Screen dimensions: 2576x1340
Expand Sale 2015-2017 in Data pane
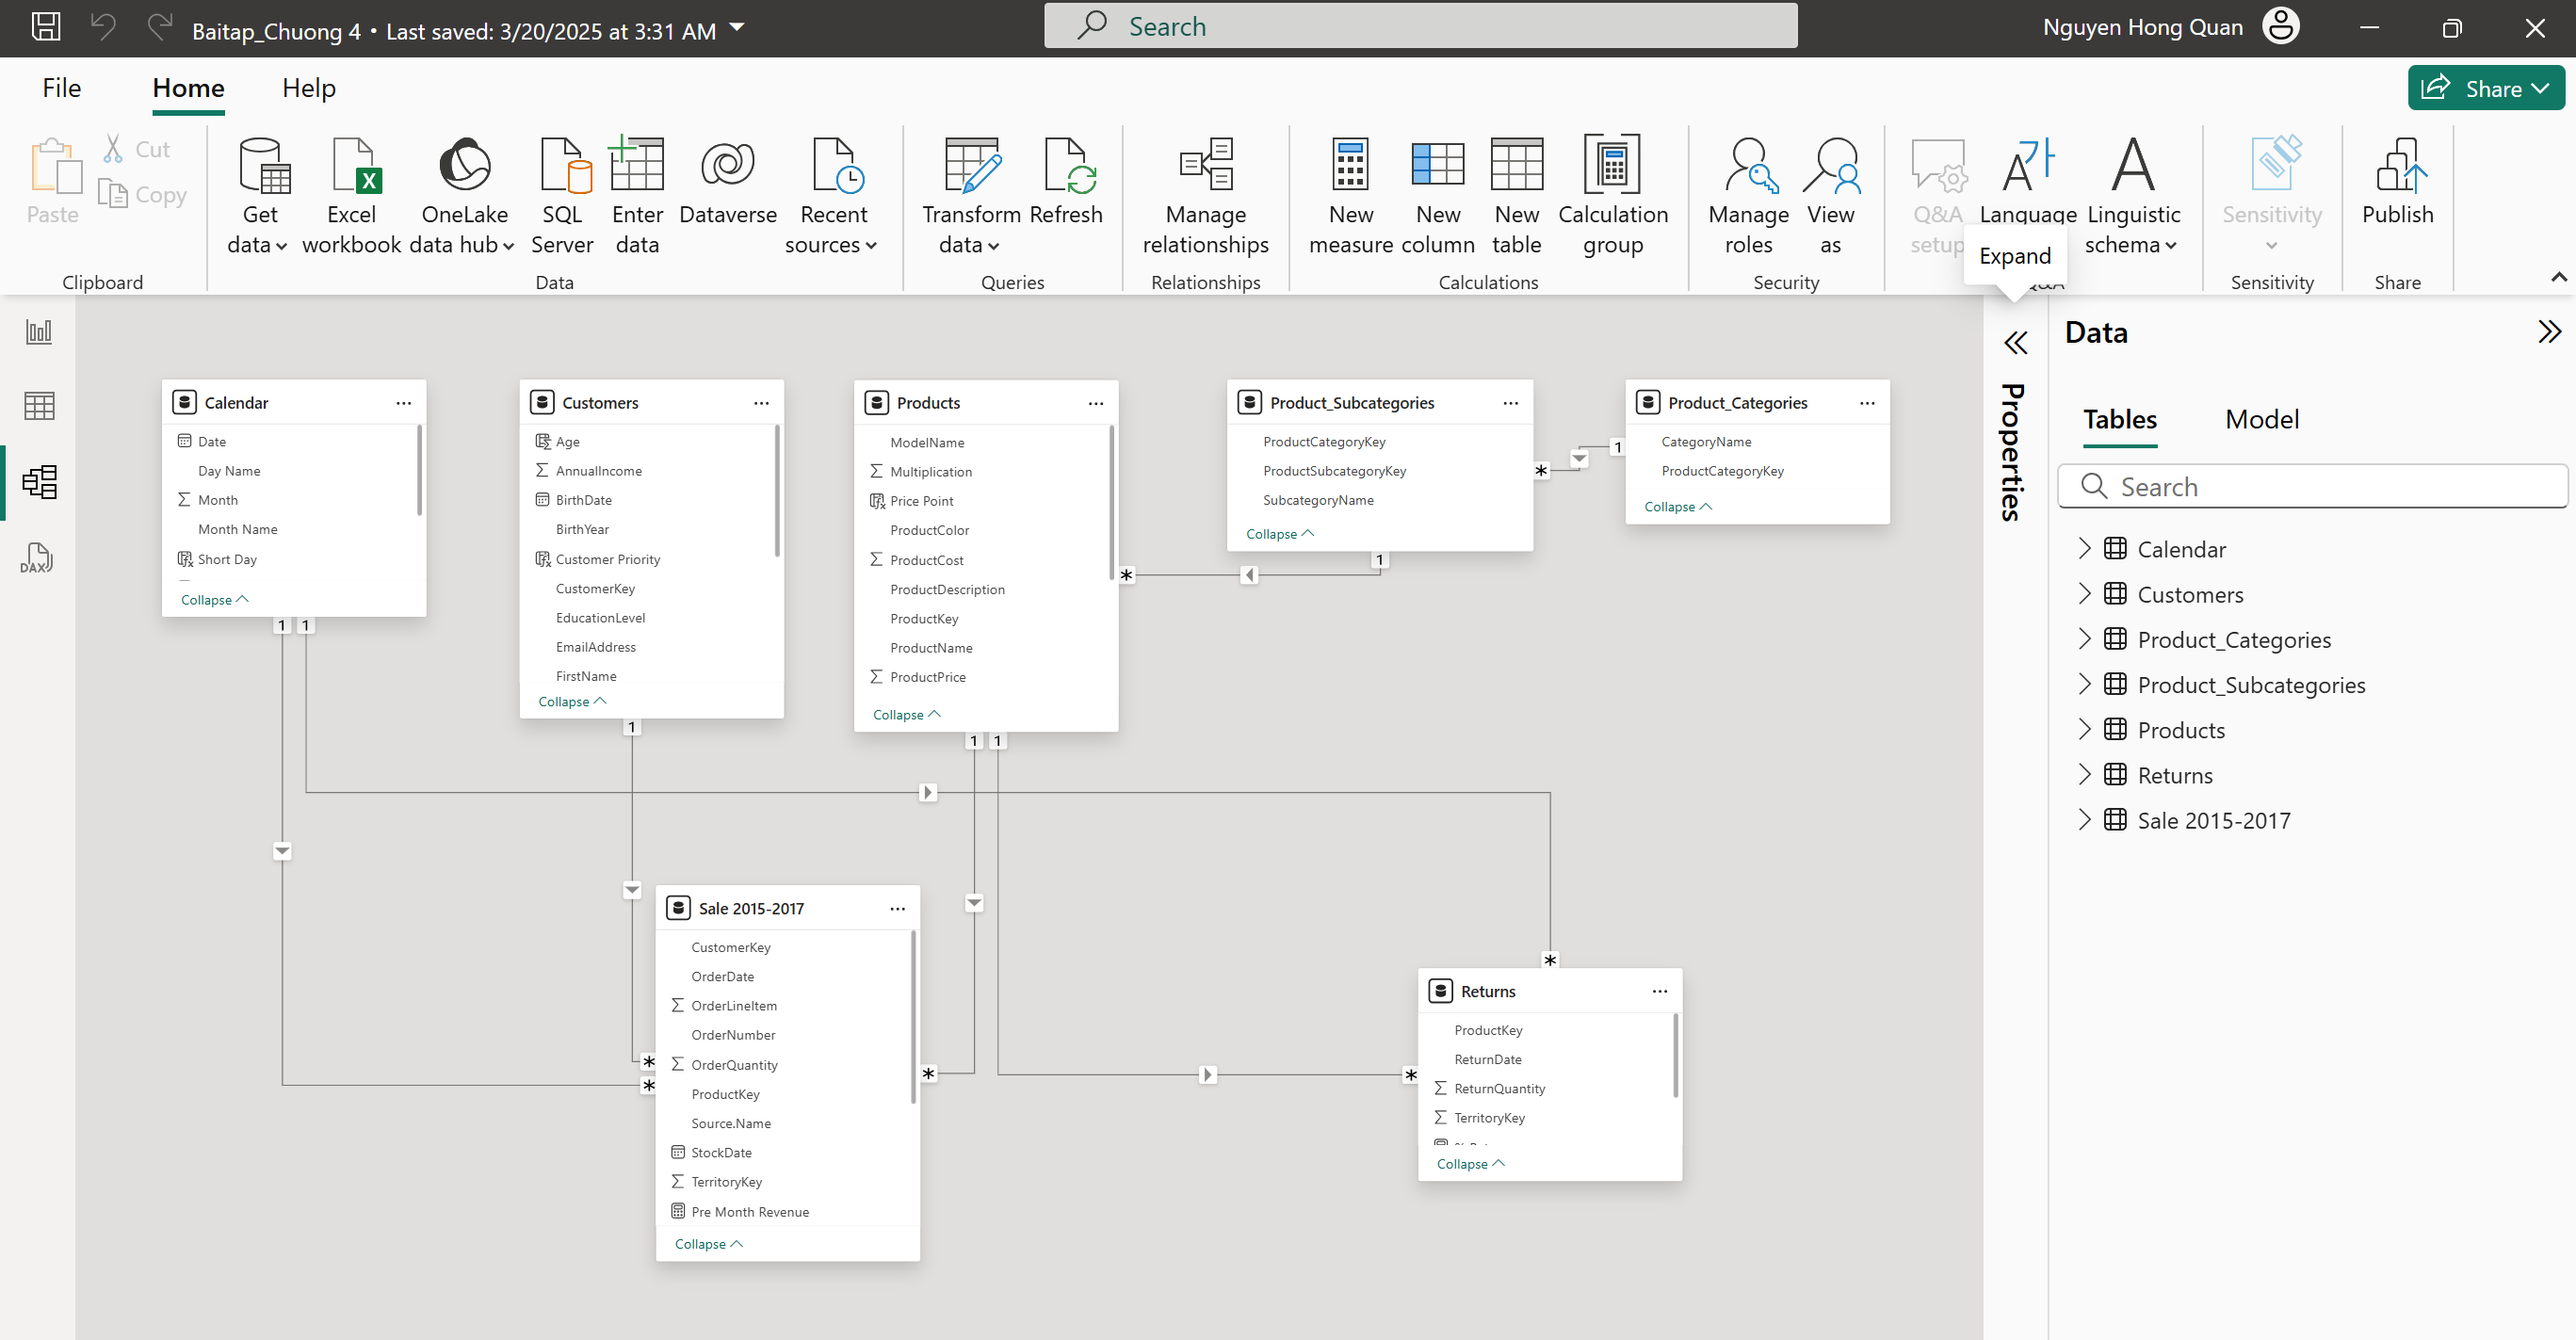(2084, 820)
